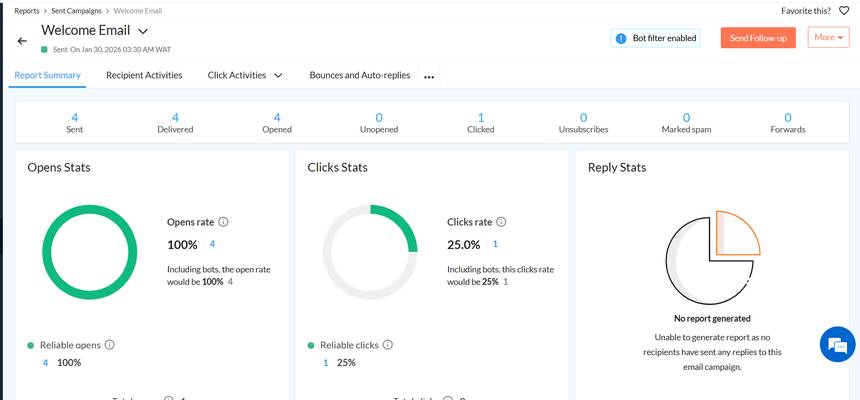Switch to the Recipient Activities tab
This screenshot has width=860, height=400.
(x=144, y=75)
